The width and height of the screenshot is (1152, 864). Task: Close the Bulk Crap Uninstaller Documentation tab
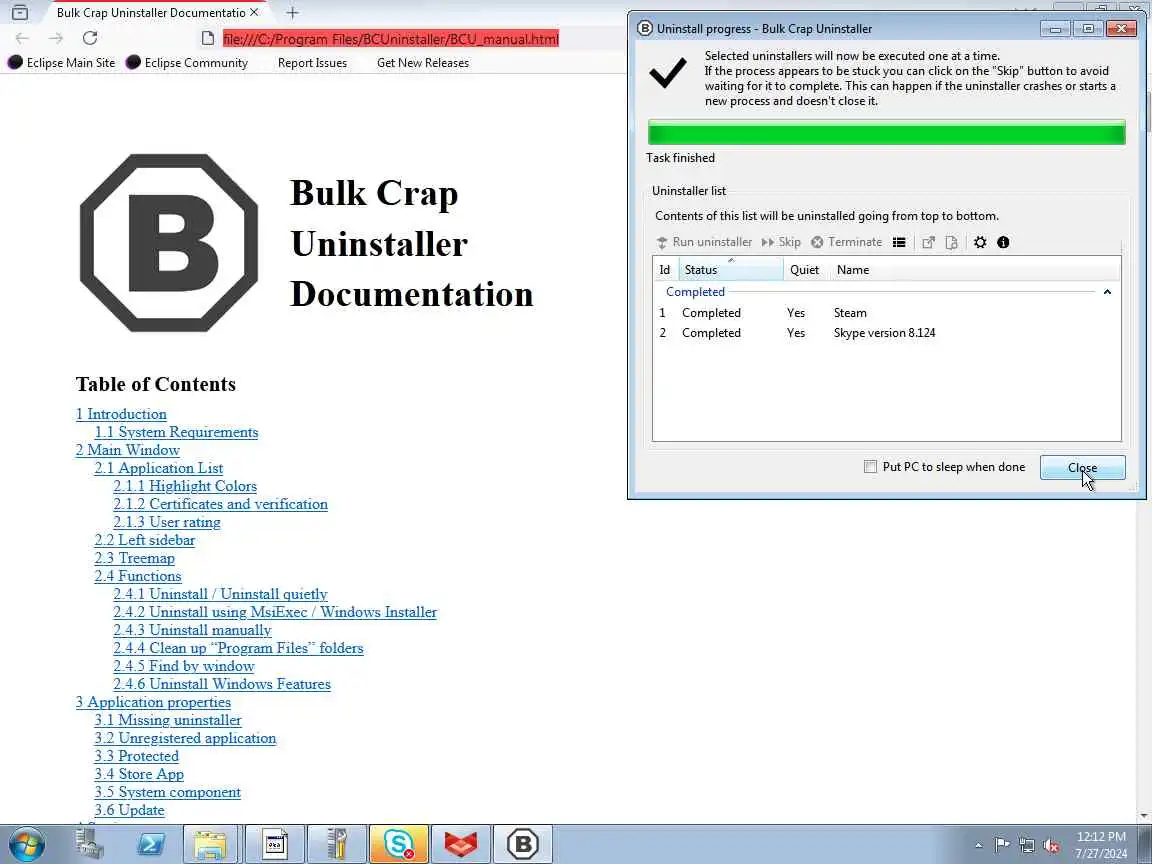click(x=254, y=12)
